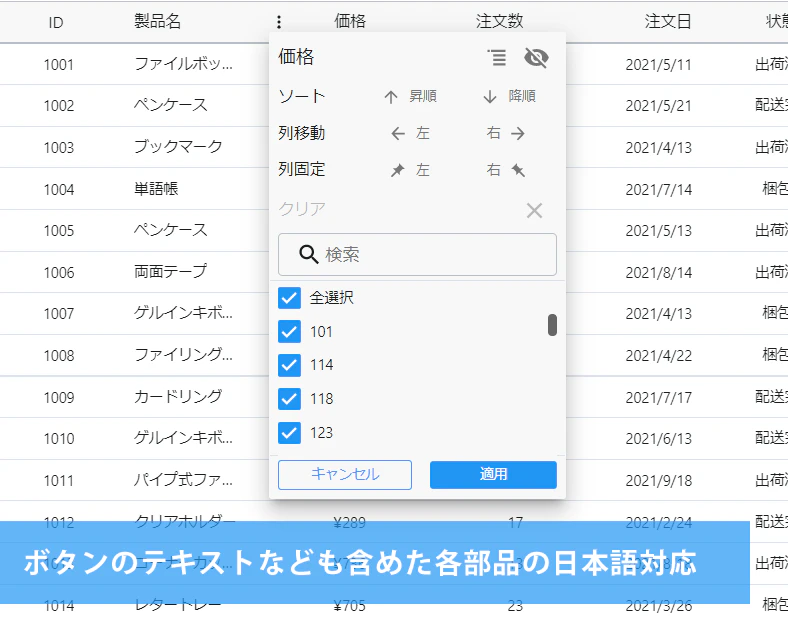Uncheck the 101 value checkbox
This screenshot has height=621, width=788.
point(289,332)
